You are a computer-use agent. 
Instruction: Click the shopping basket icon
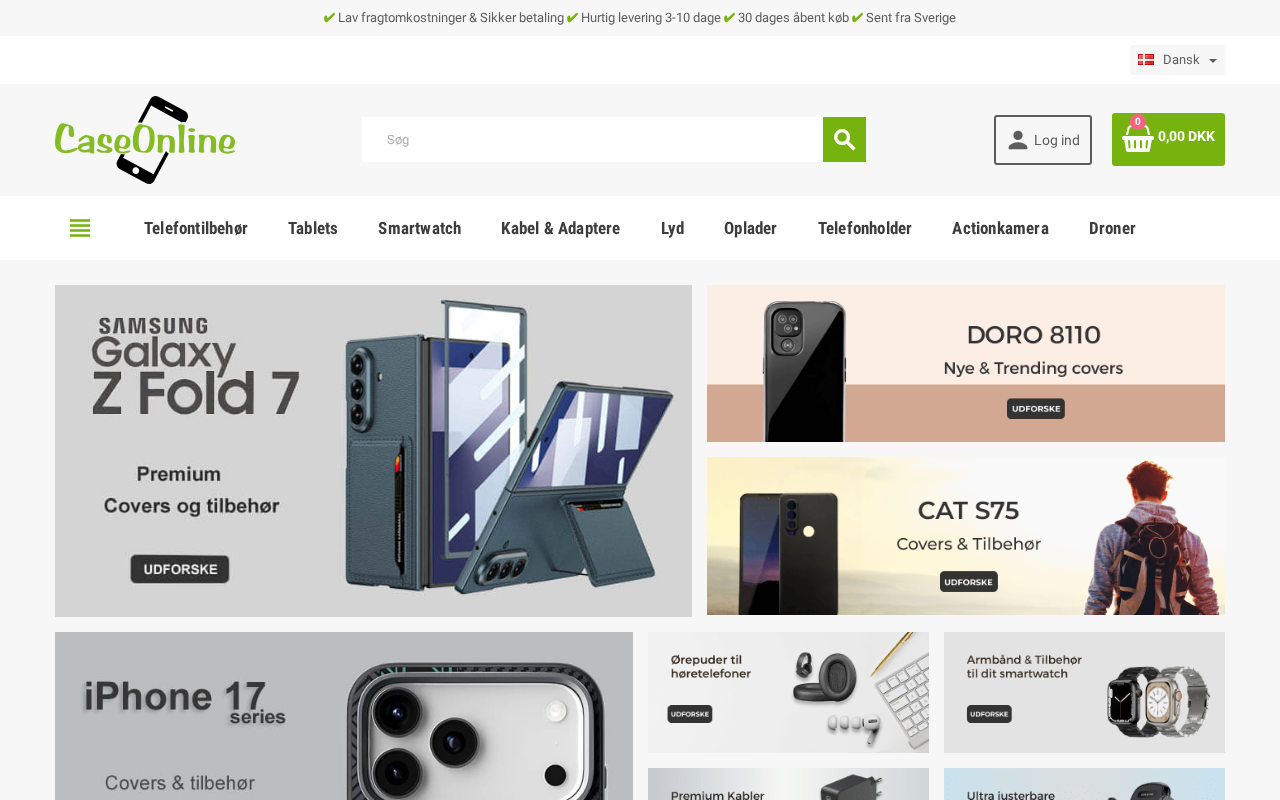[1137, 137]
